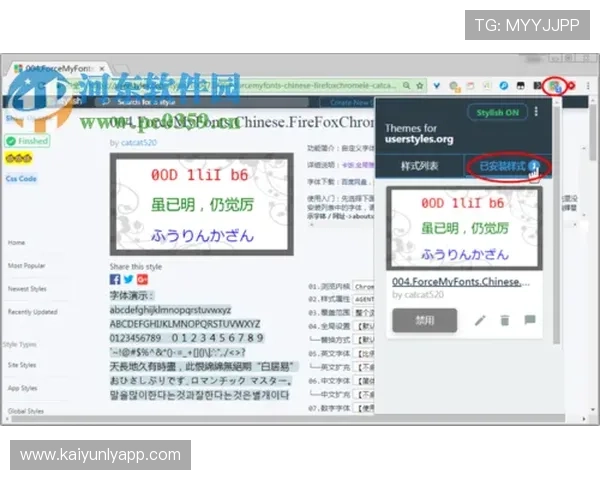Open feedback comment icon for installed style
Viewport: 600px width, 480px height.
click(x=530, y=319)
